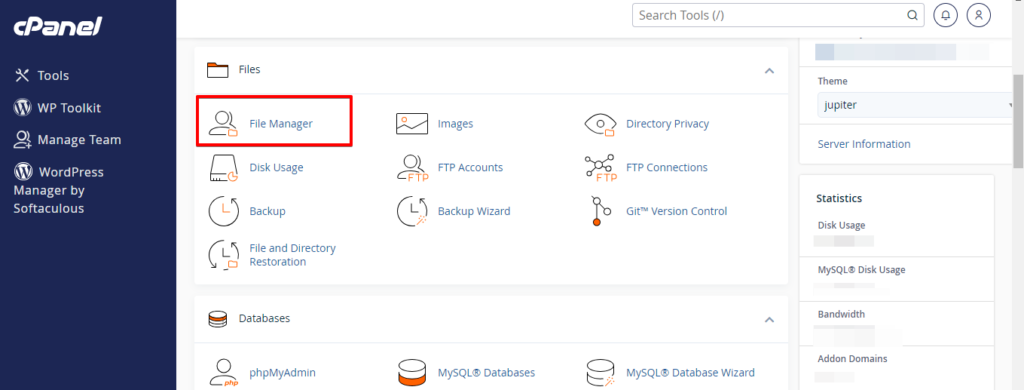This screenshot has width=1024, height=390.
Task: Click the File Manager text link
Action: click(281, 123)
